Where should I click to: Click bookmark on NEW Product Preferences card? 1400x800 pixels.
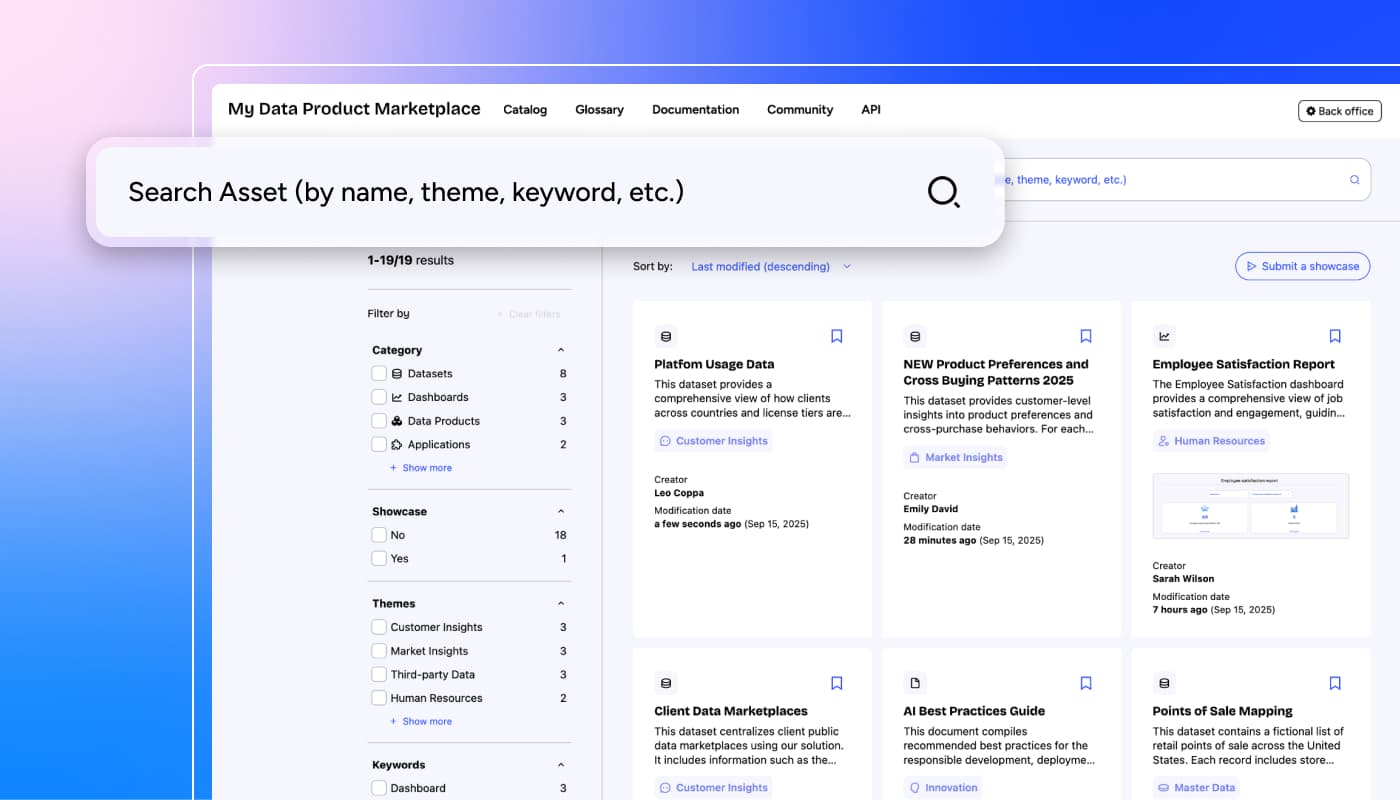click(x=1086, y=336)
